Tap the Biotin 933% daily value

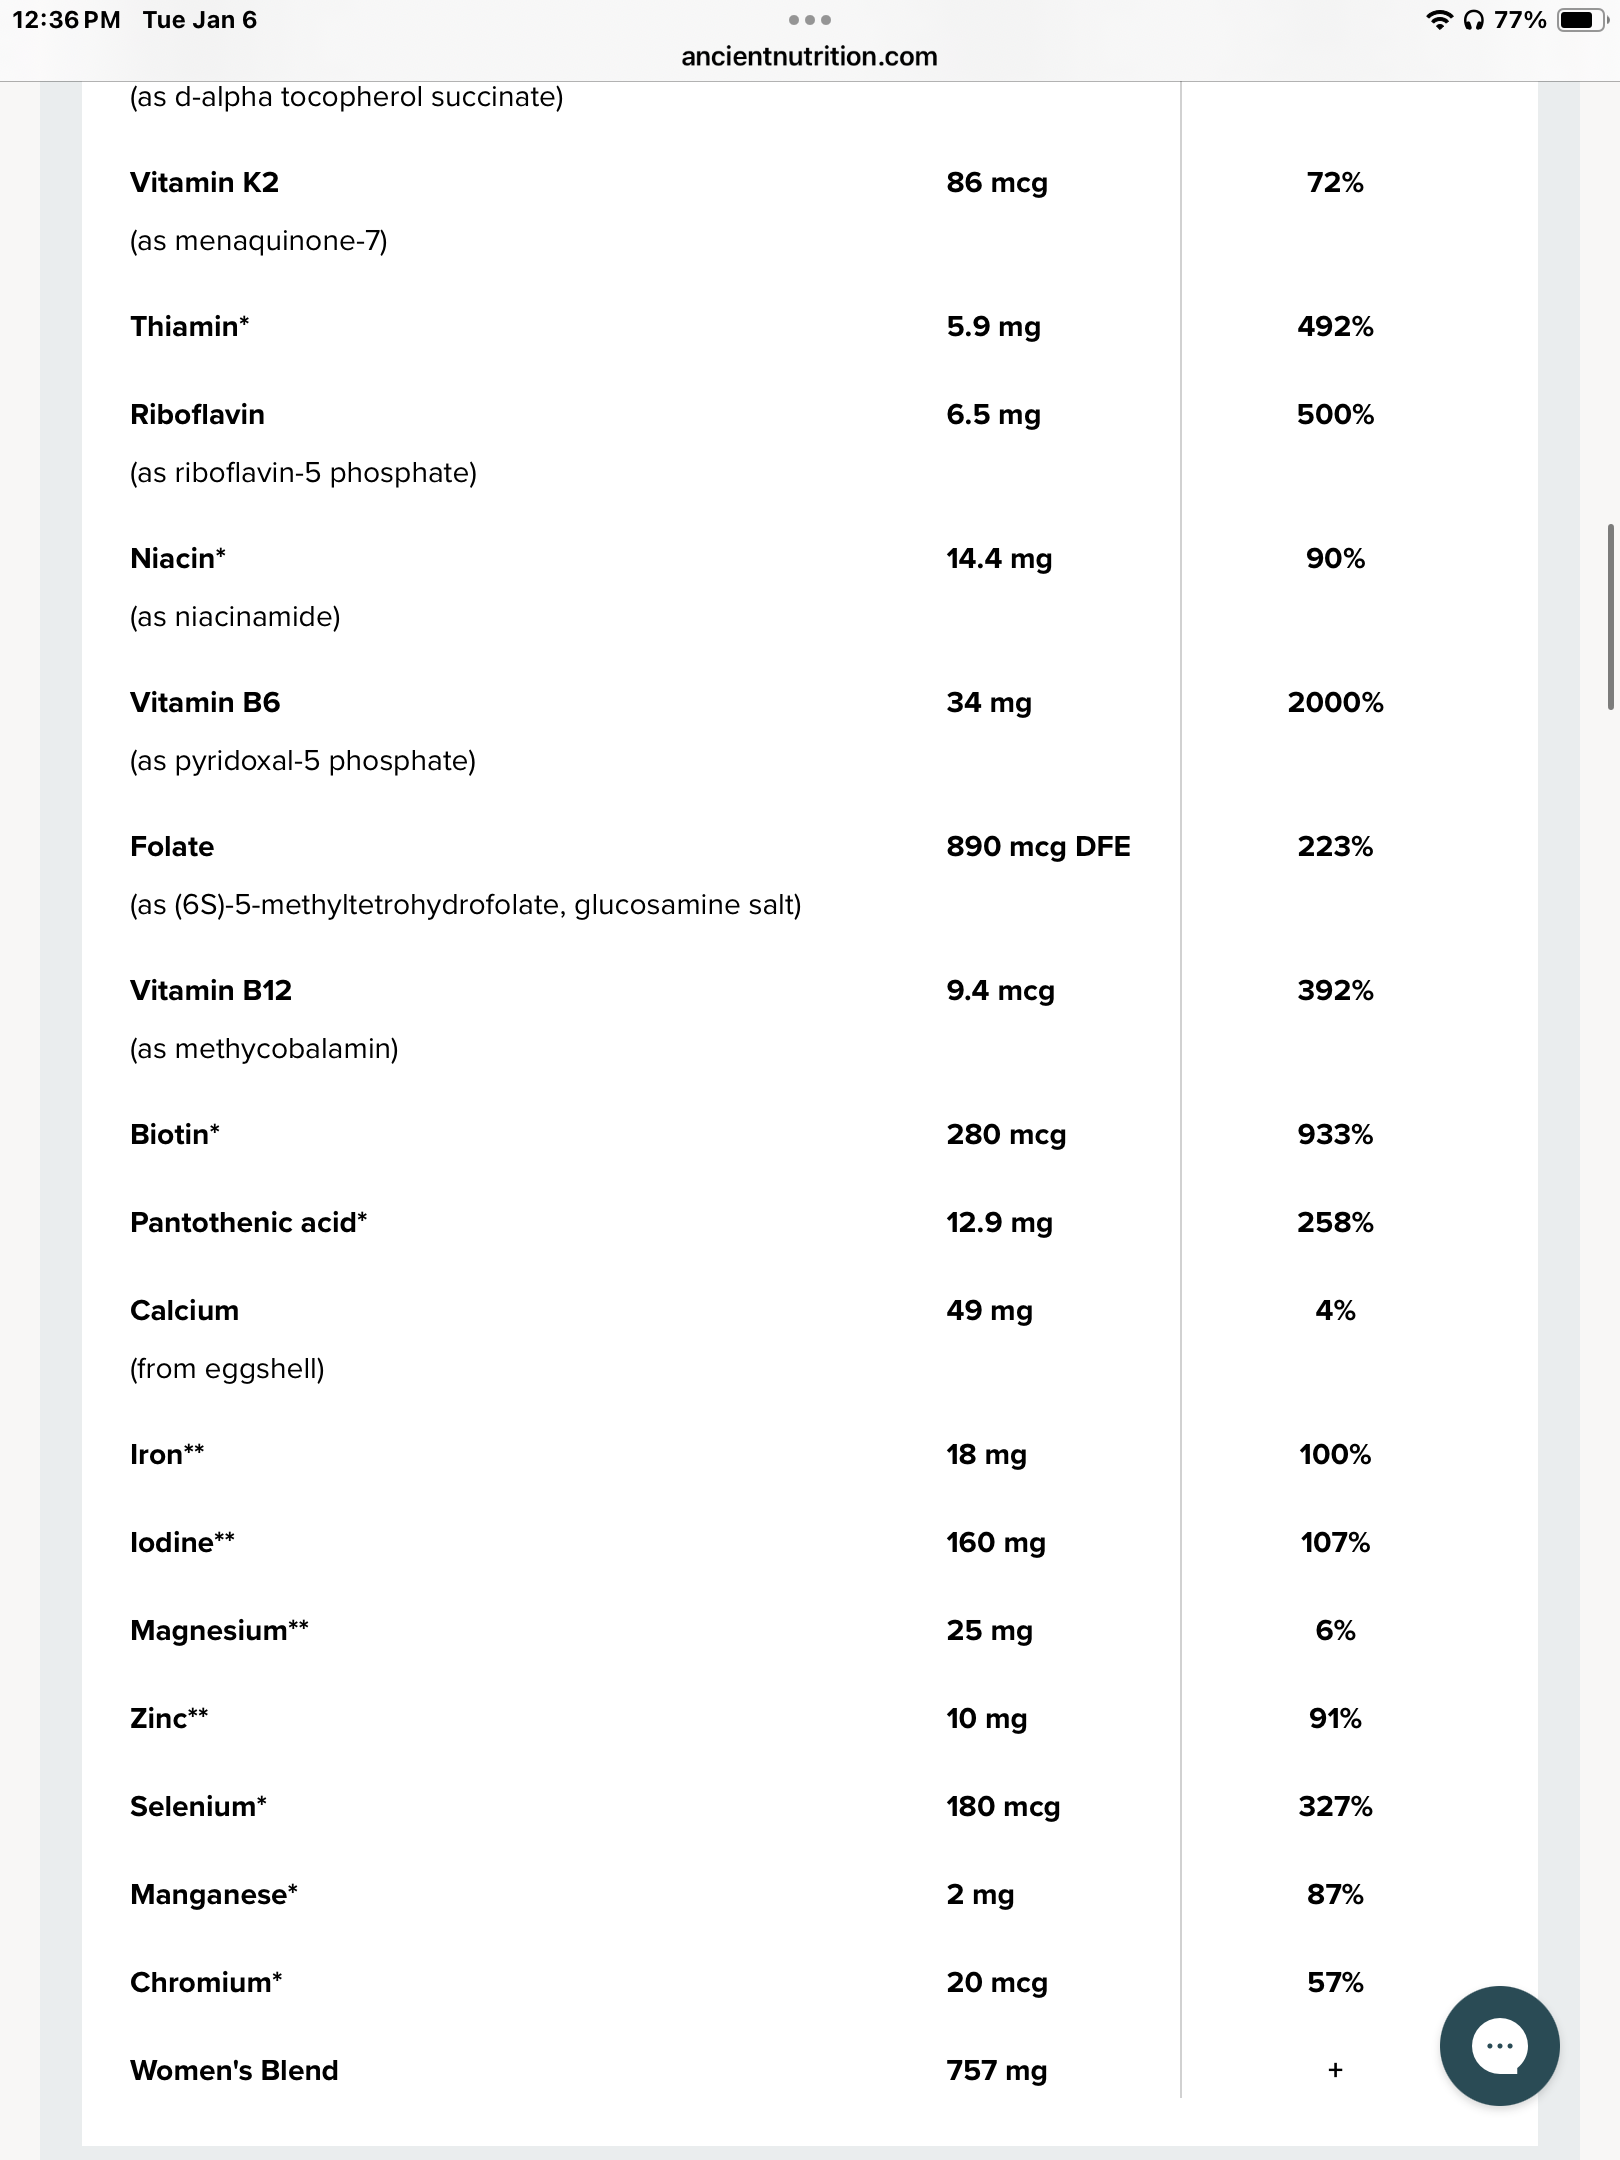click(x=1335, y=1134)
